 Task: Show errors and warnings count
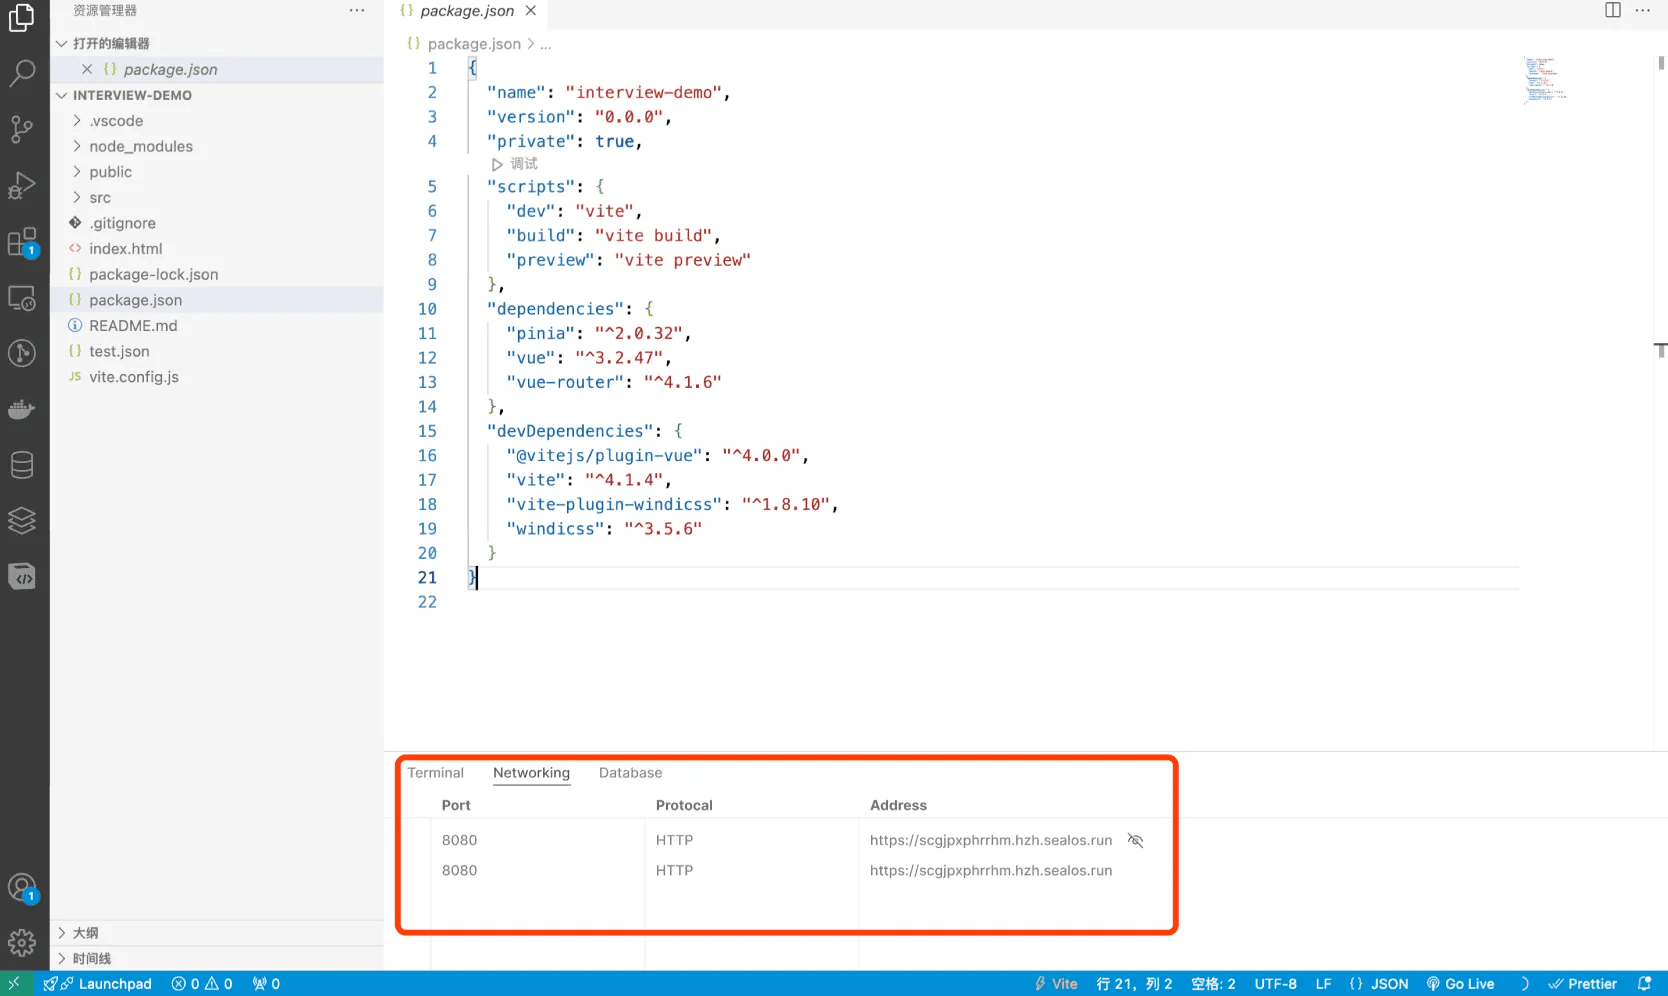pyautogui.click(x=202, y=984)
